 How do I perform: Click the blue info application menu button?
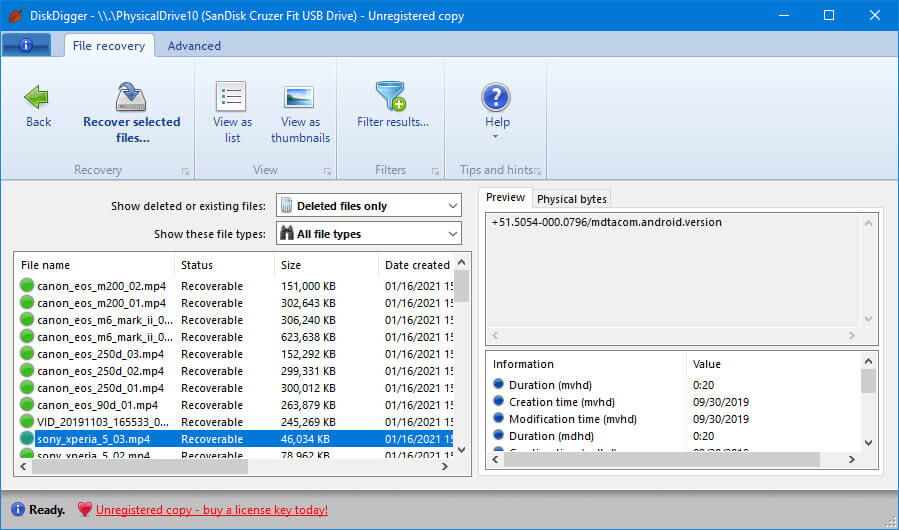click(x=26, y=45)
